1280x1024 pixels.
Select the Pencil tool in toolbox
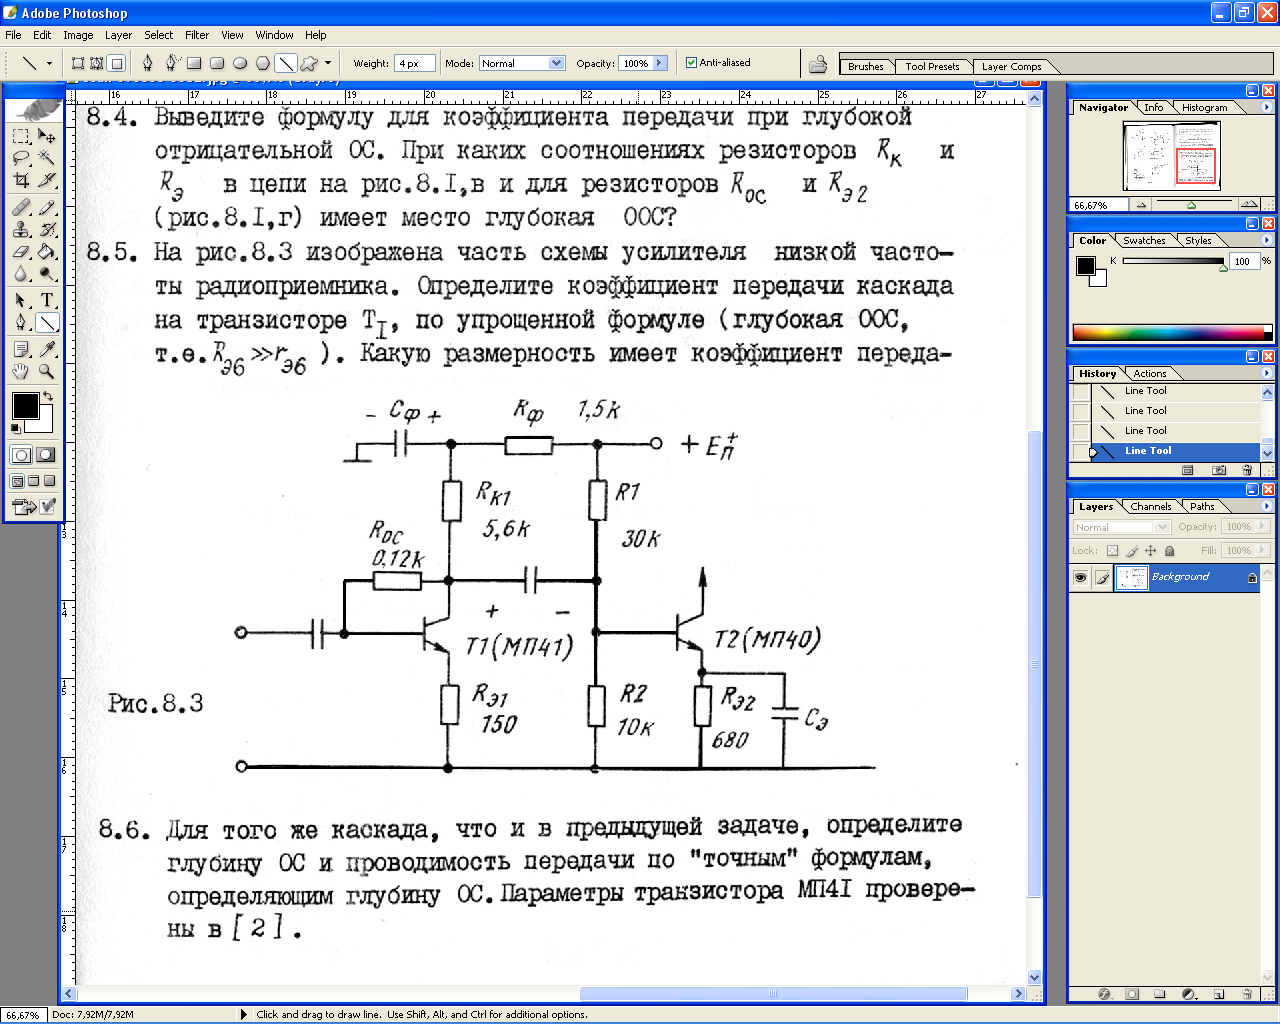click(46, 207)
